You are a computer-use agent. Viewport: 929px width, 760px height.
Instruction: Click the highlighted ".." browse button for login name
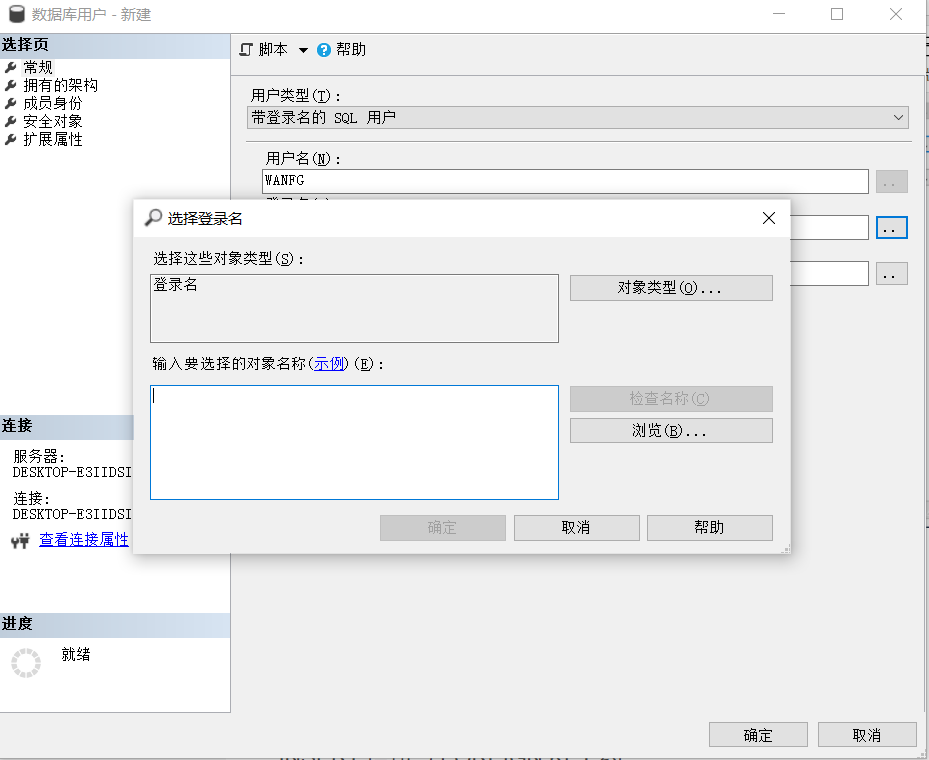click(891, 227)
